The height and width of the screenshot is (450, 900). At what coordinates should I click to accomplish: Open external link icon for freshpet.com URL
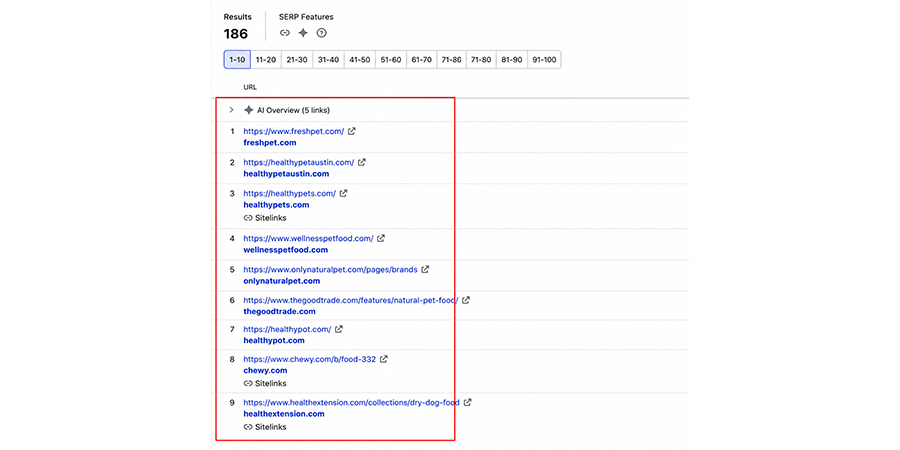pos(352,131)
